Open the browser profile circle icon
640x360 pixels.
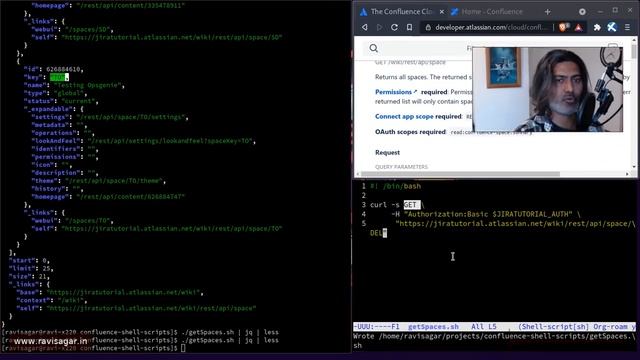click(582, 12)
